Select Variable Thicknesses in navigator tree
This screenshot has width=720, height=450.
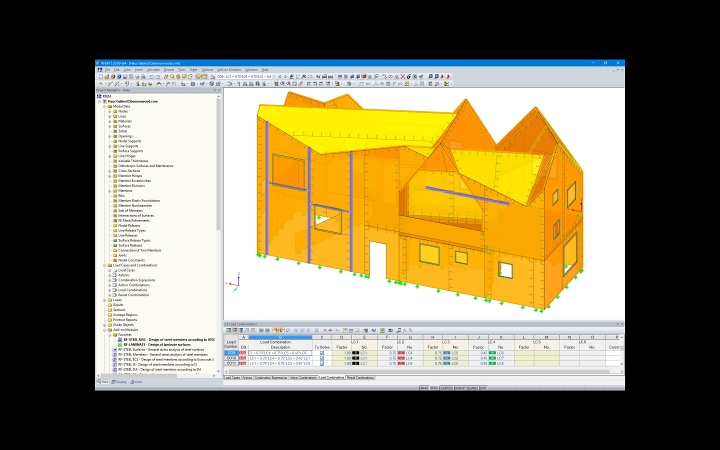coord(133,161)
